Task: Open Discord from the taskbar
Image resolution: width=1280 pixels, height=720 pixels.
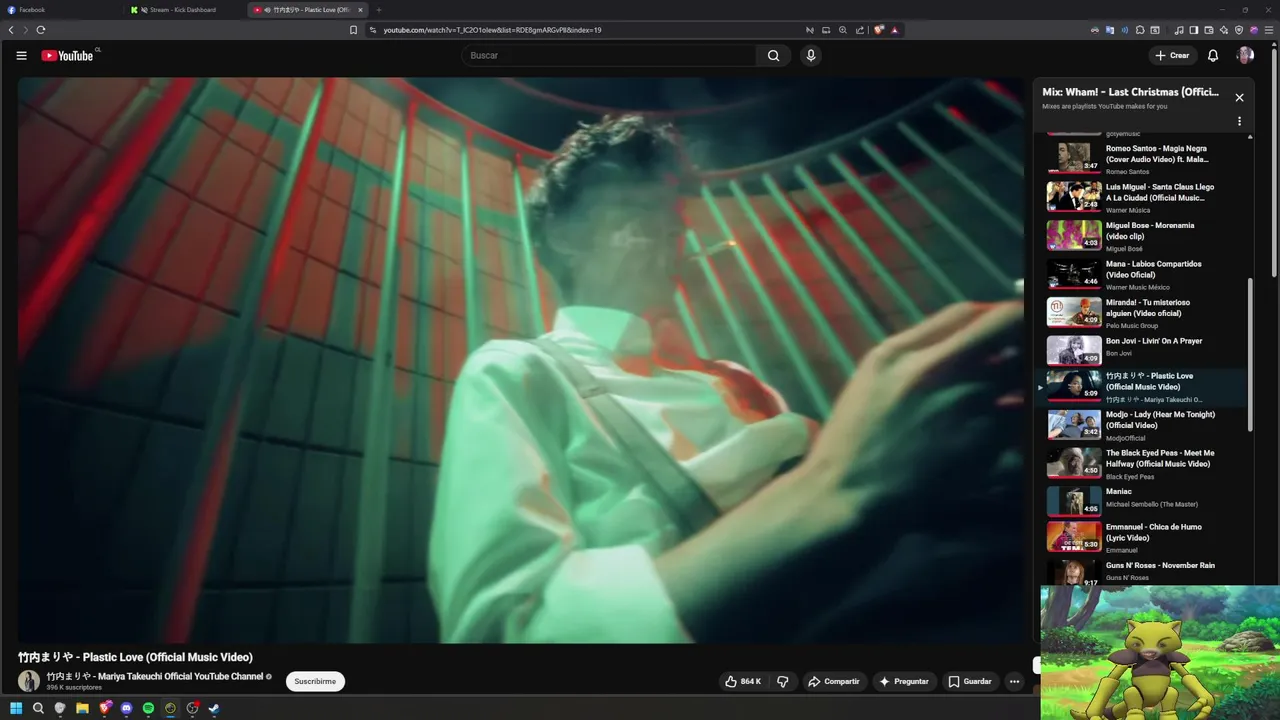Action: (126, 708)
